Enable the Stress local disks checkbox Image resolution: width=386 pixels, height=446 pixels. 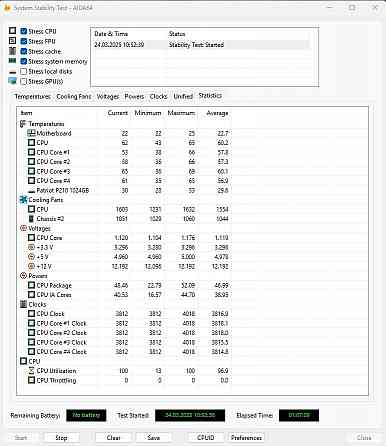(x=23, y=71)
